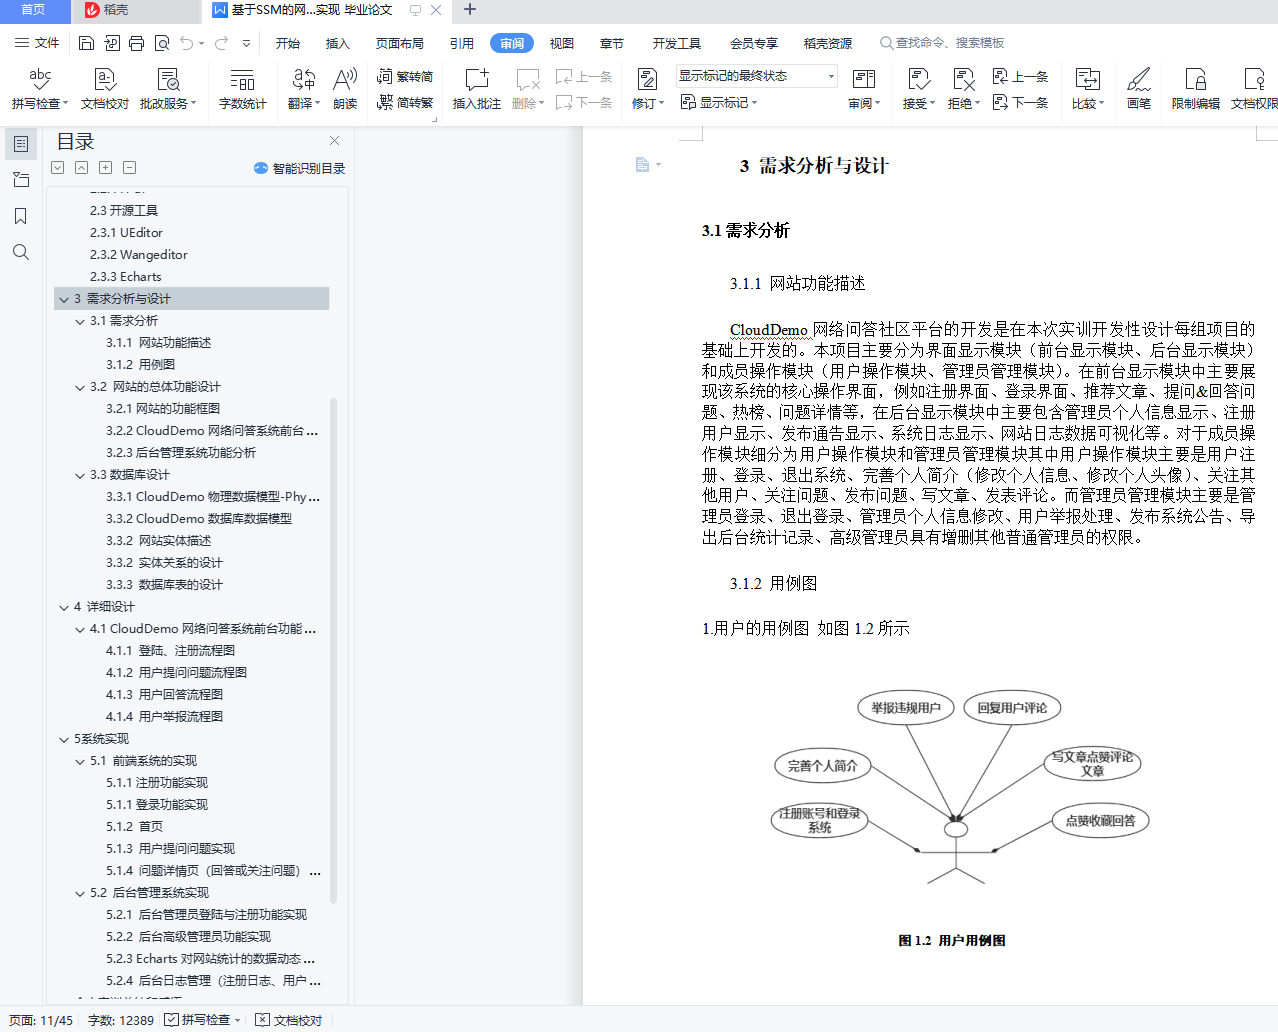Reject the change (拒绝)
1278x1032 pixels.
tap(963, 88)
